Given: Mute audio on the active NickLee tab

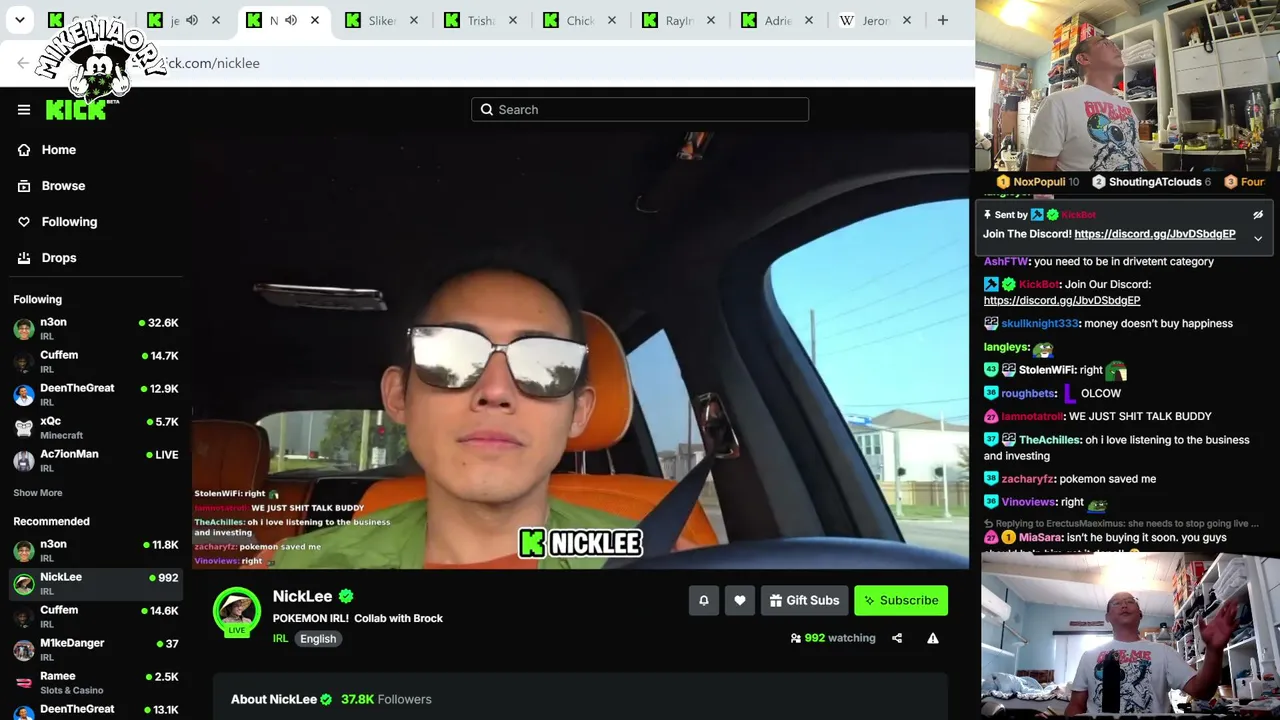Looking at the screenshot, I should point(291,20).
